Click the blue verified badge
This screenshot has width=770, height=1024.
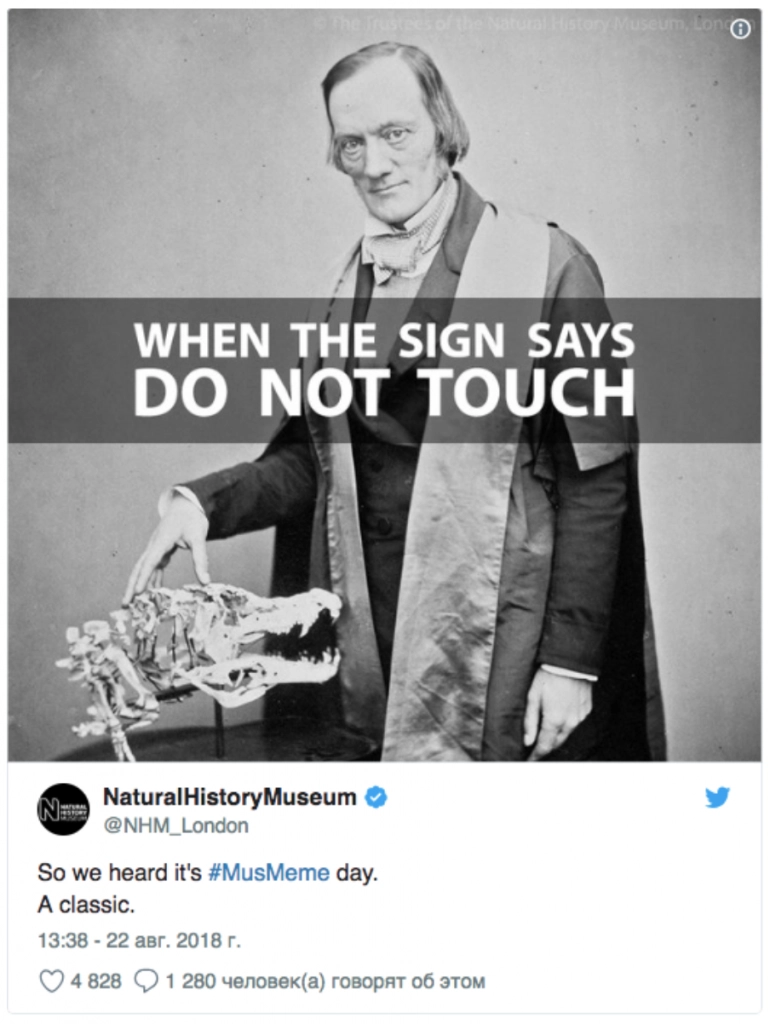[376, 797]
